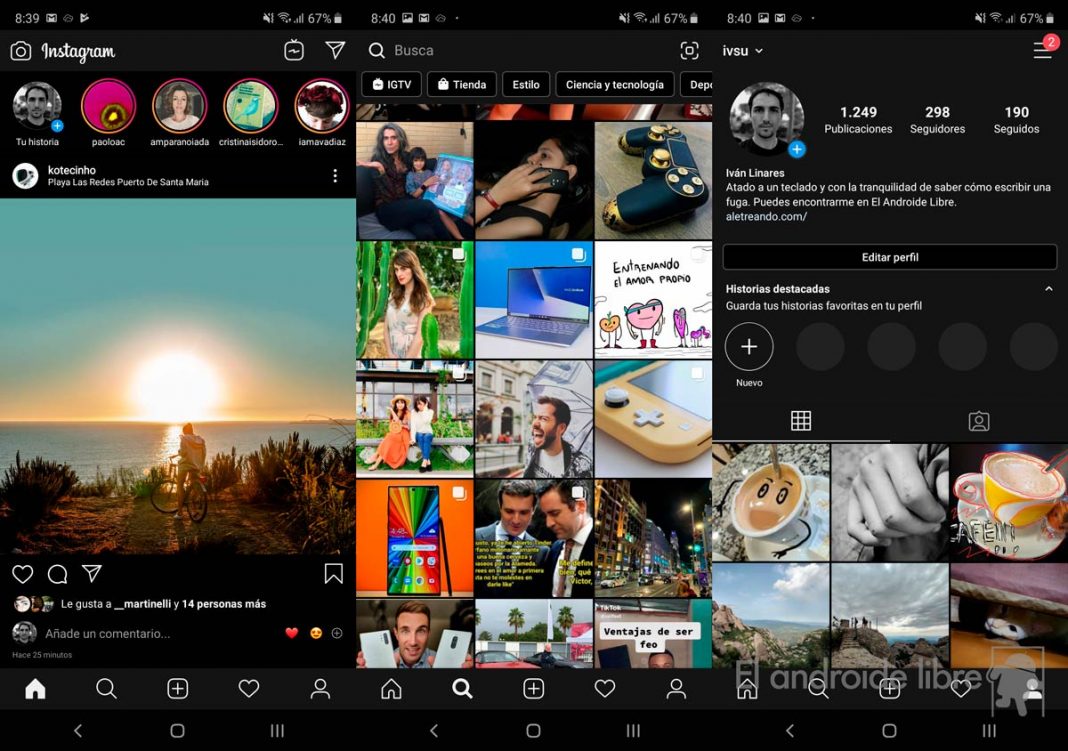Tap three-dot options on kotecinho post
Viewport: 1068px width, 751px height.
(335, 176)
